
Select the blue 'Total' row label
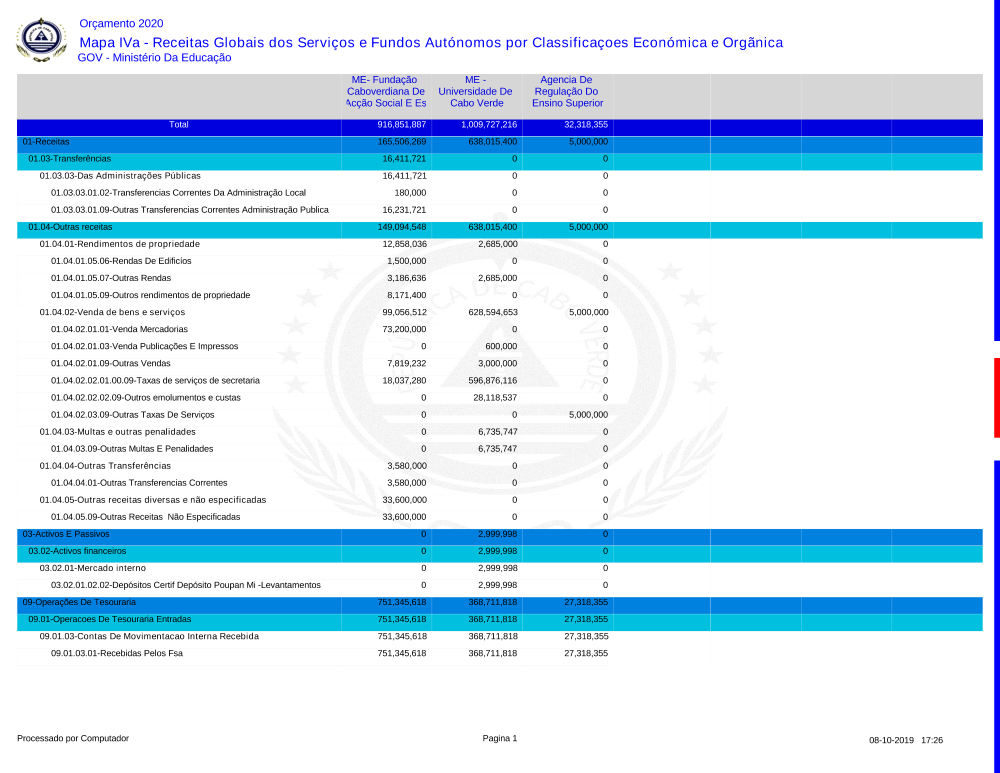[179, 125]
